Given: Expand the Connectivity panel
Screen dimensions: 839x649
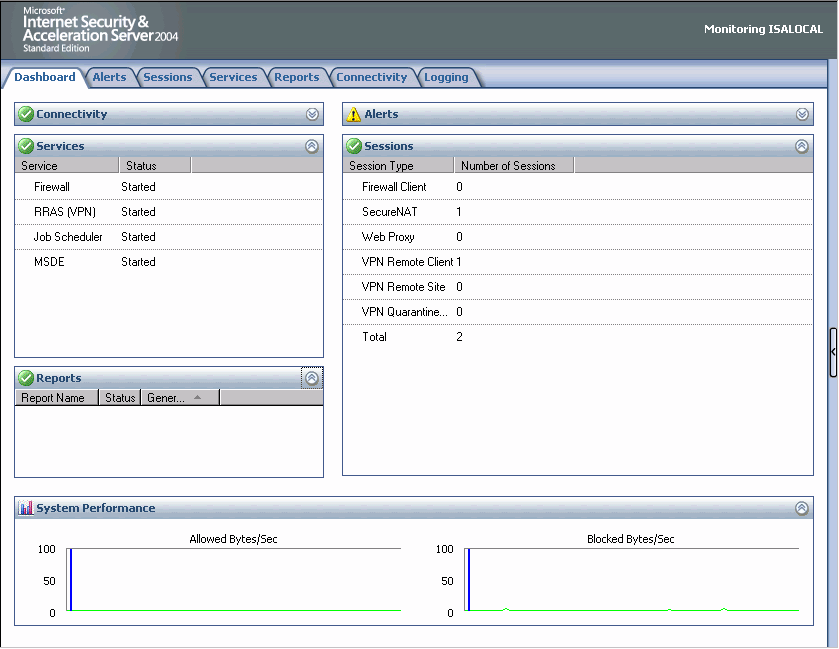Looking at the screenshot, I should pyautogui.click(x=312, y=115).
